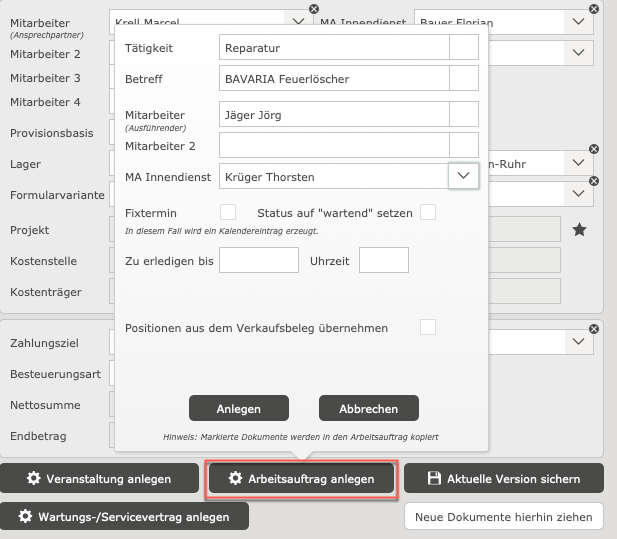Click the Mitarbeiter 3 label
Viewport: 617px width, 539px height.
pyautogui.click(x=45, y=78)
